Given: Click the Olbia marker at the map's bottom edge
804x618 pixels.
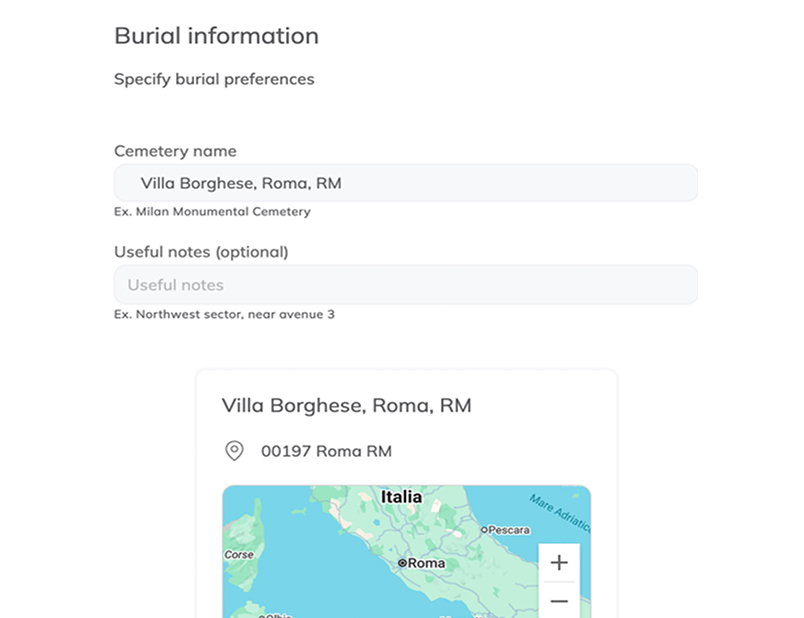Looking at the screenshot, I should click(x=262, y=614).
